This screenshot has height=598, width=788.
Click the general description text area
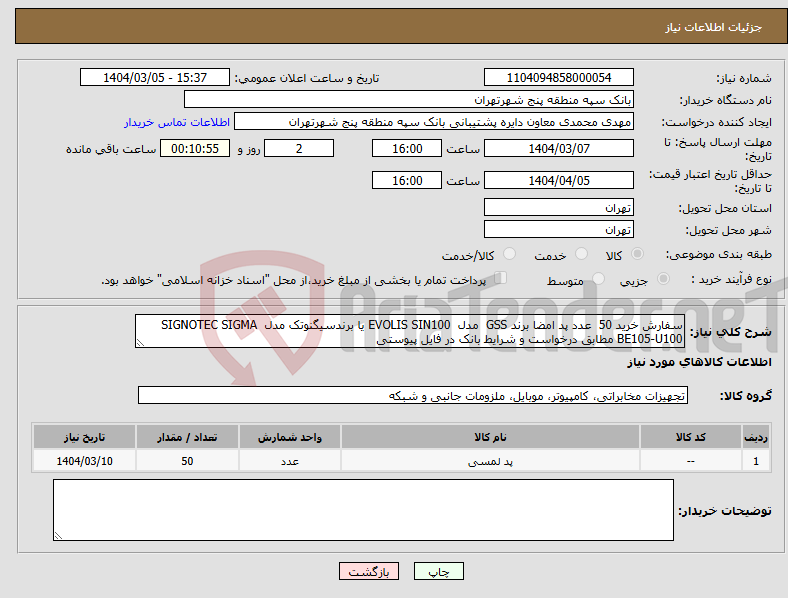pos(410,331)
